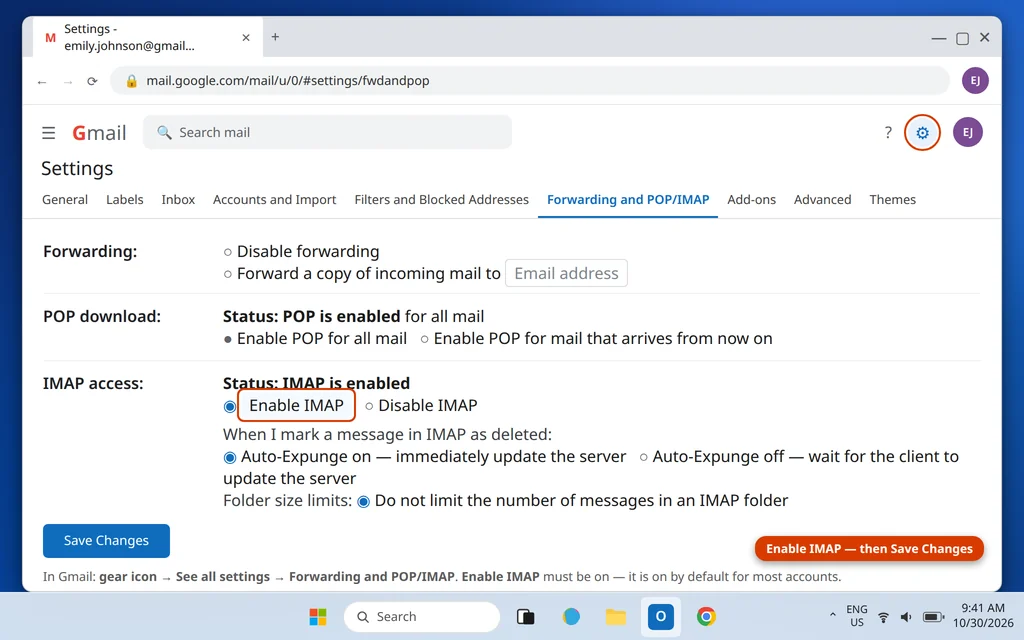Screen dimensions: 1024x640
Task: Select Enable POP for all mail
Action: coord(227,340)
